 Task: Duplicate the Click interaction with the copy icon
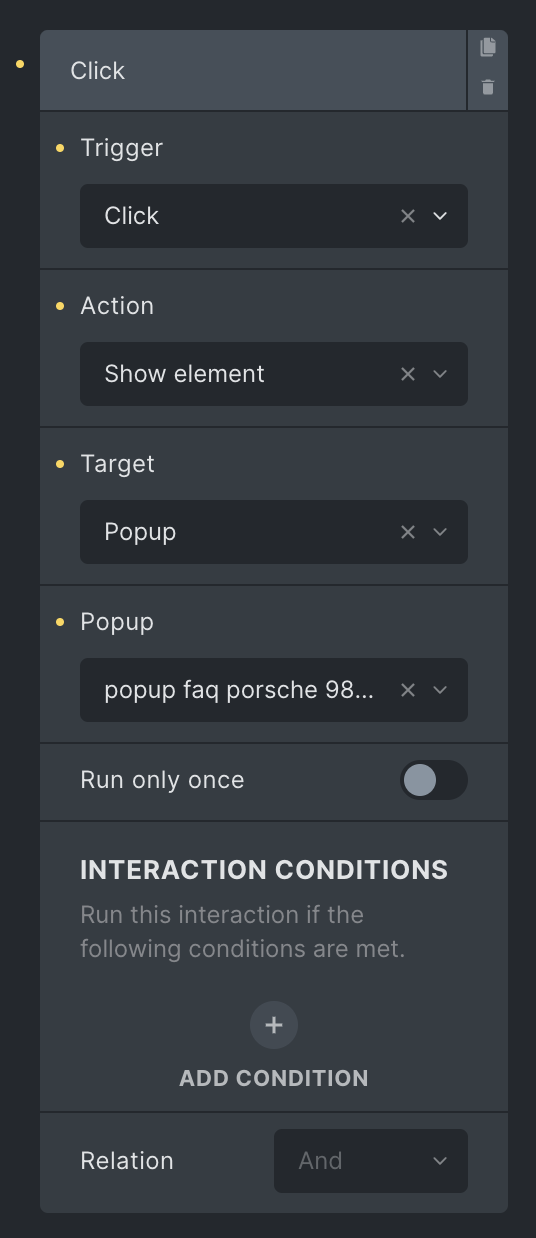click(488, 48)
